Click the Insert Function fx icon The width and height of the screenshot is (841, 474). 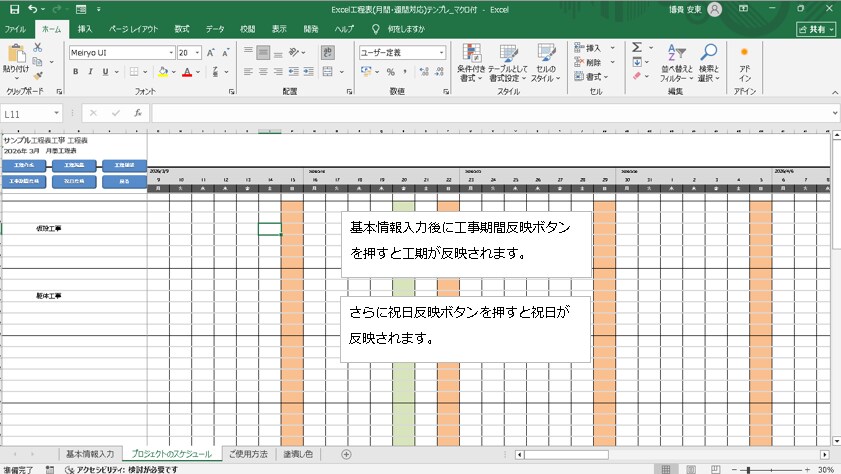click(138, 113)
